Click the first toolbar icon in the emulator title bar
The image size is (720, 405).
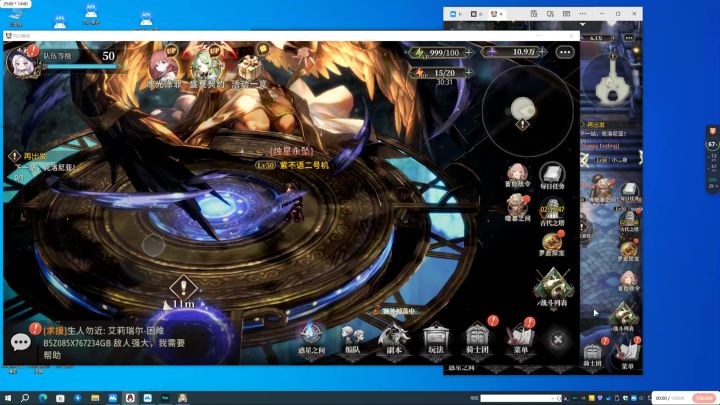pos(534,14)
